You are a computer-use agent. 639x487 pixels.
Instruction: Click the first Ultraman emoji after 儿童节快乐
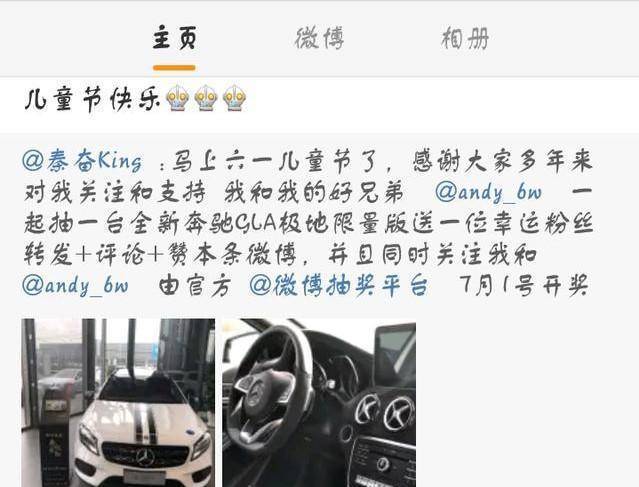coord(178,98)
